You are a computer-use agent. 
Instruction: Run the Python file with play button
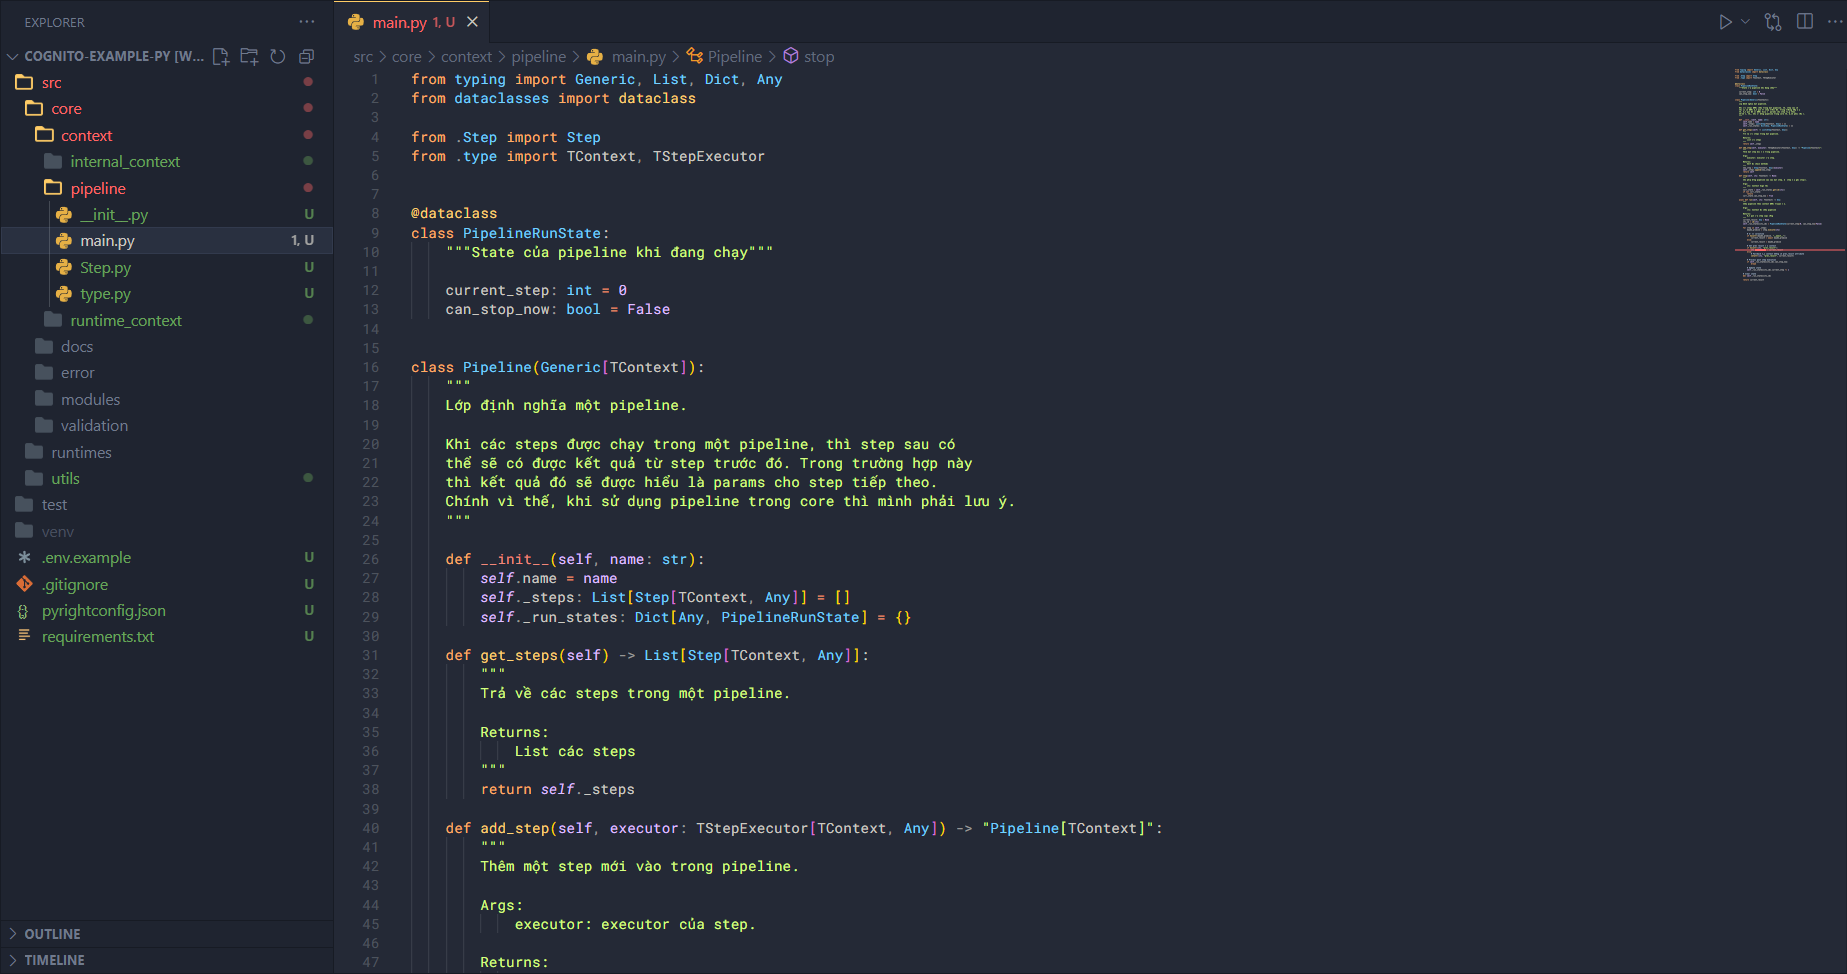1725,22
